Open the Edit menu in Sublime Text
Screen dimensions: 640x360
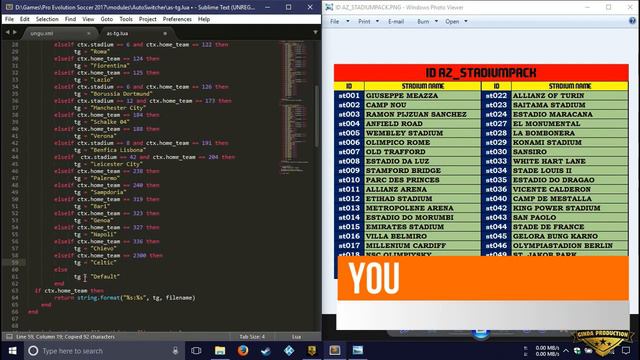(x=24, y=19)
